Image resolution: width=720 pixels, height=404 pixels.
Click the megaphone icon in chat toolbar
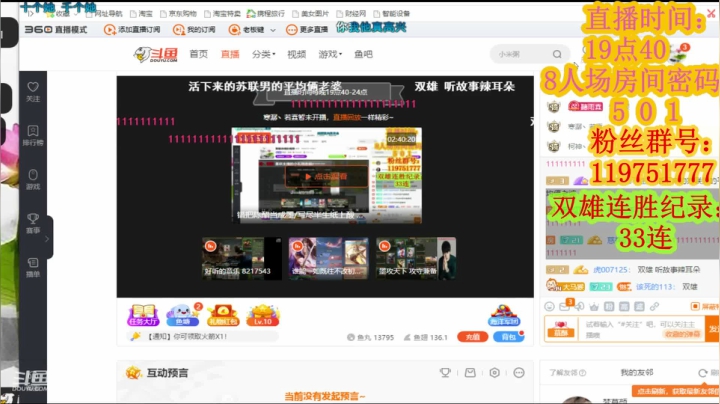point(579,306)
